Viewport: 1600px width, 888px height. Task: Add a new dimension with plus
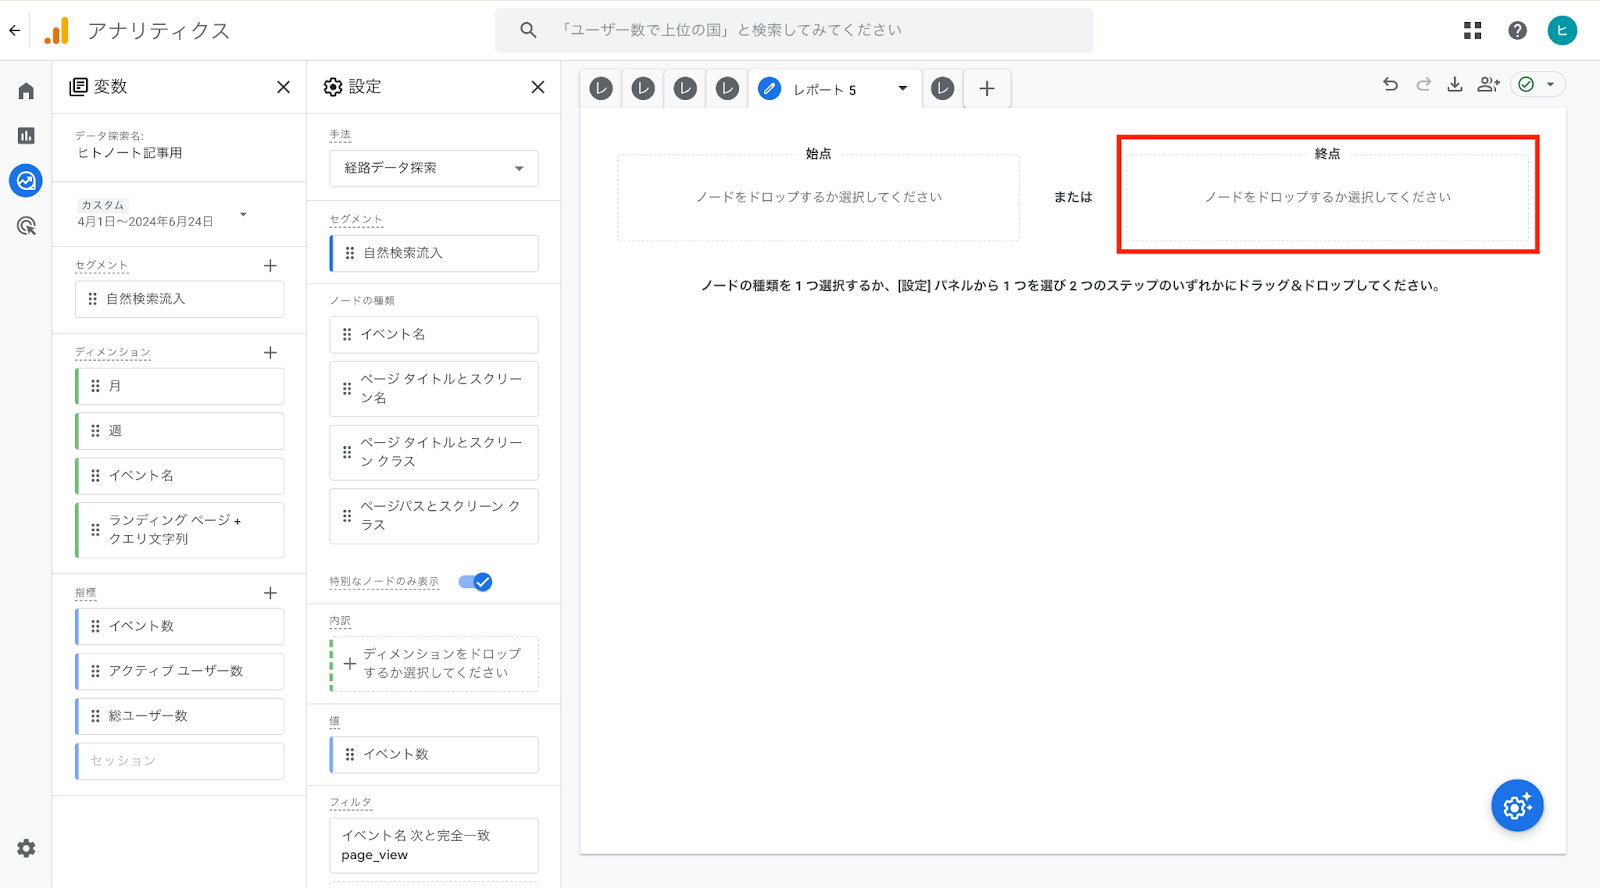[270, 352]
